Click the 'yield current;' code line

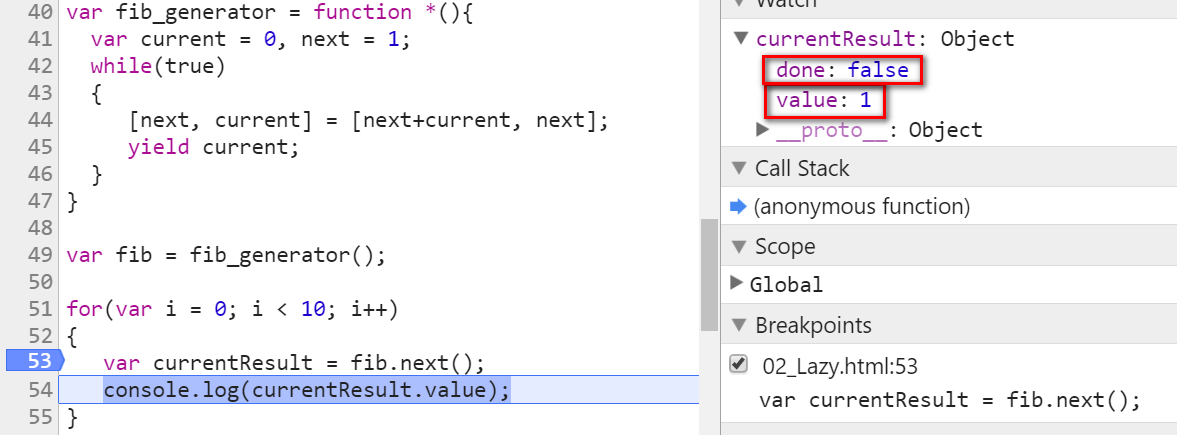(x=213, y=147)
